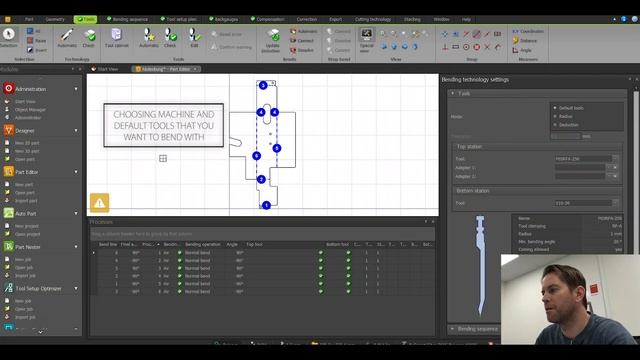This screenshot has width=640, height=360.
Task: Click the Designer module icon
Action: [9, 130]
